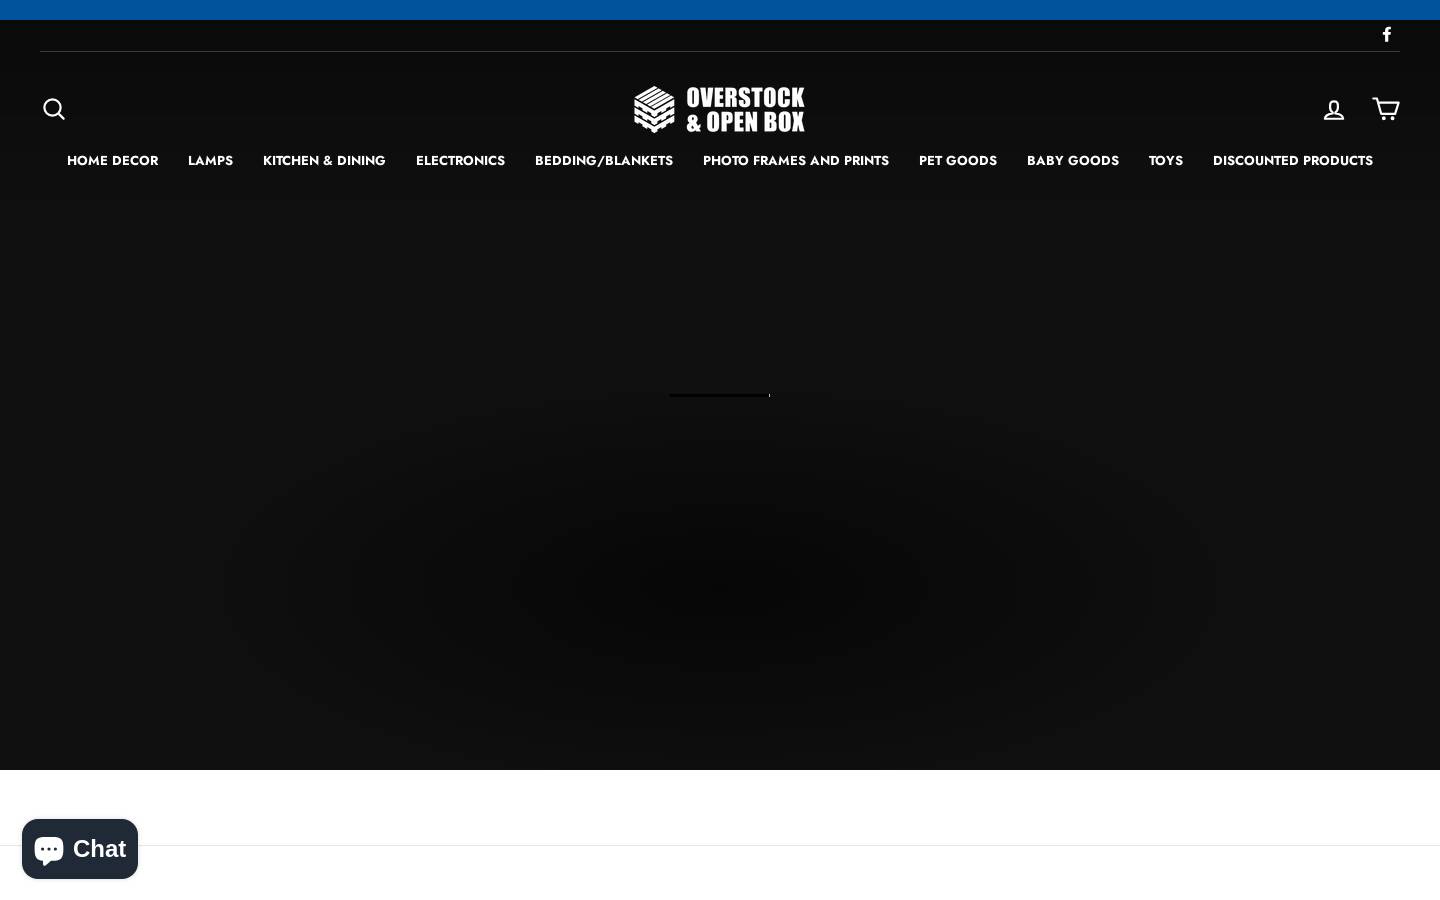View Discounted Products
Viewport: 1440px width, 900px height.
point(1293,161)
